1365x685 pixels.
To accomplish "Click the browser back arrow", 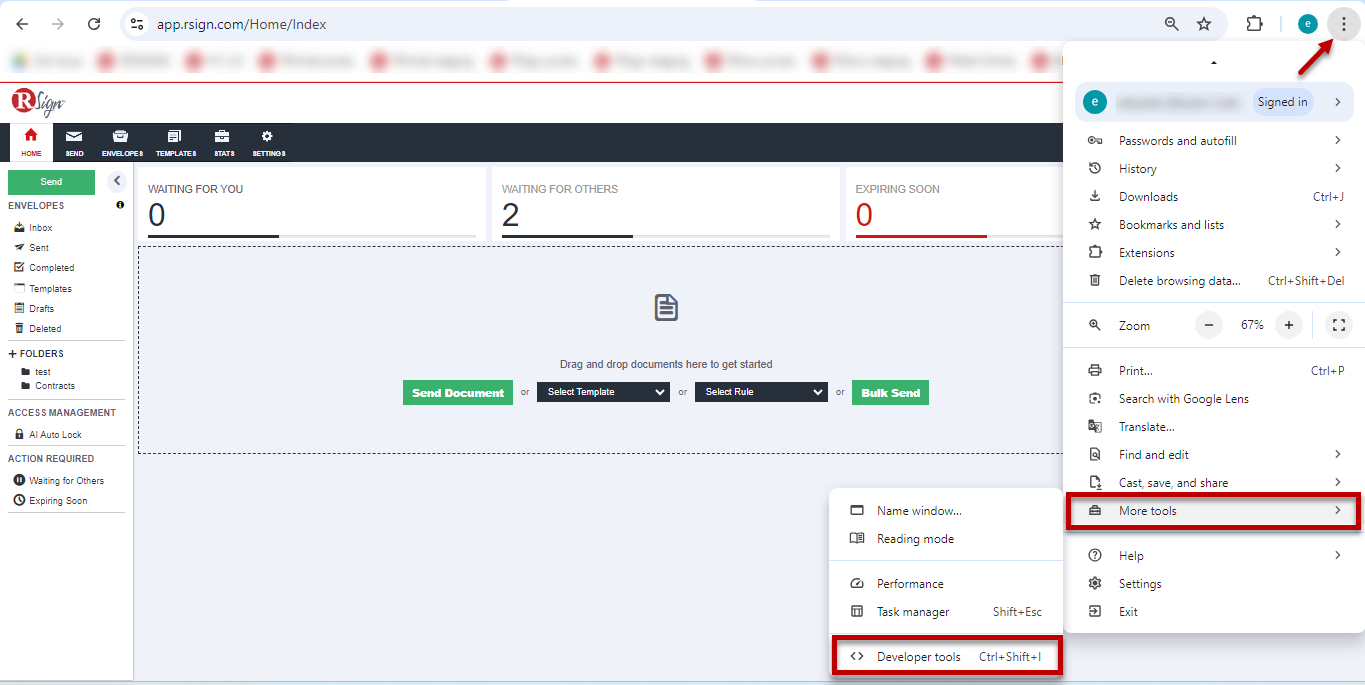I will point(22,24).
